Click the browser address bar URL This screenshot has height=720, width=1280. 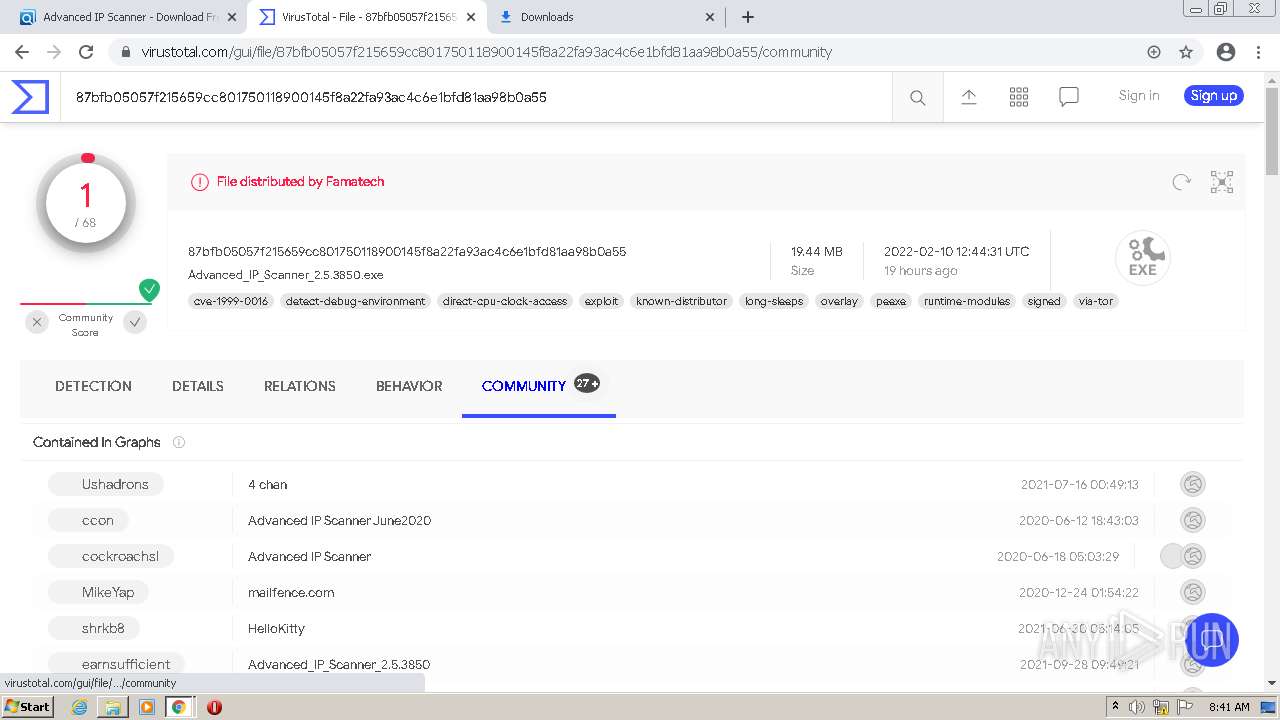[x=486, y=52]
